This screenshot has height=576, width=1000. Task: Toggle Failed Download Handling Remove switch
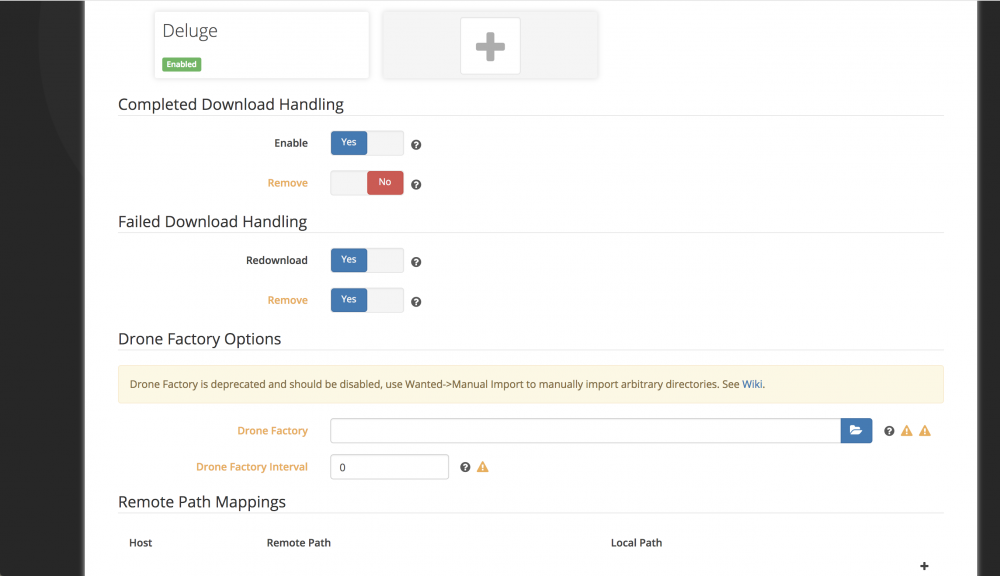tap(367, 300)
